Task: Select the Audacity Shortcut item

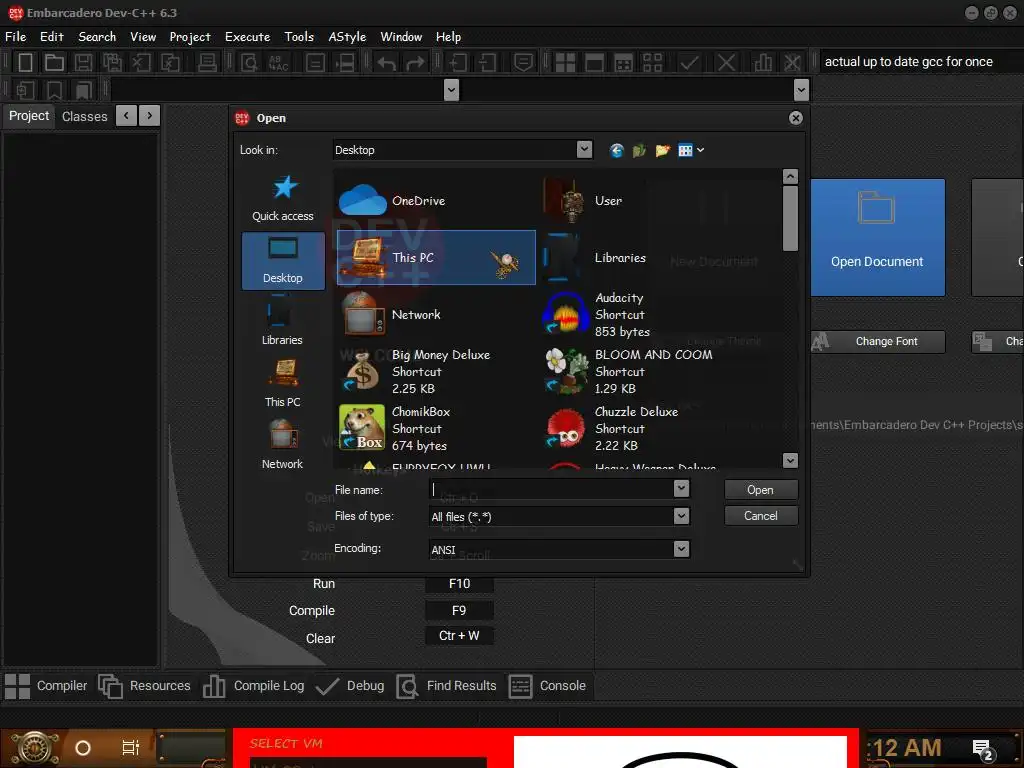Action: (x=637, y=315)
